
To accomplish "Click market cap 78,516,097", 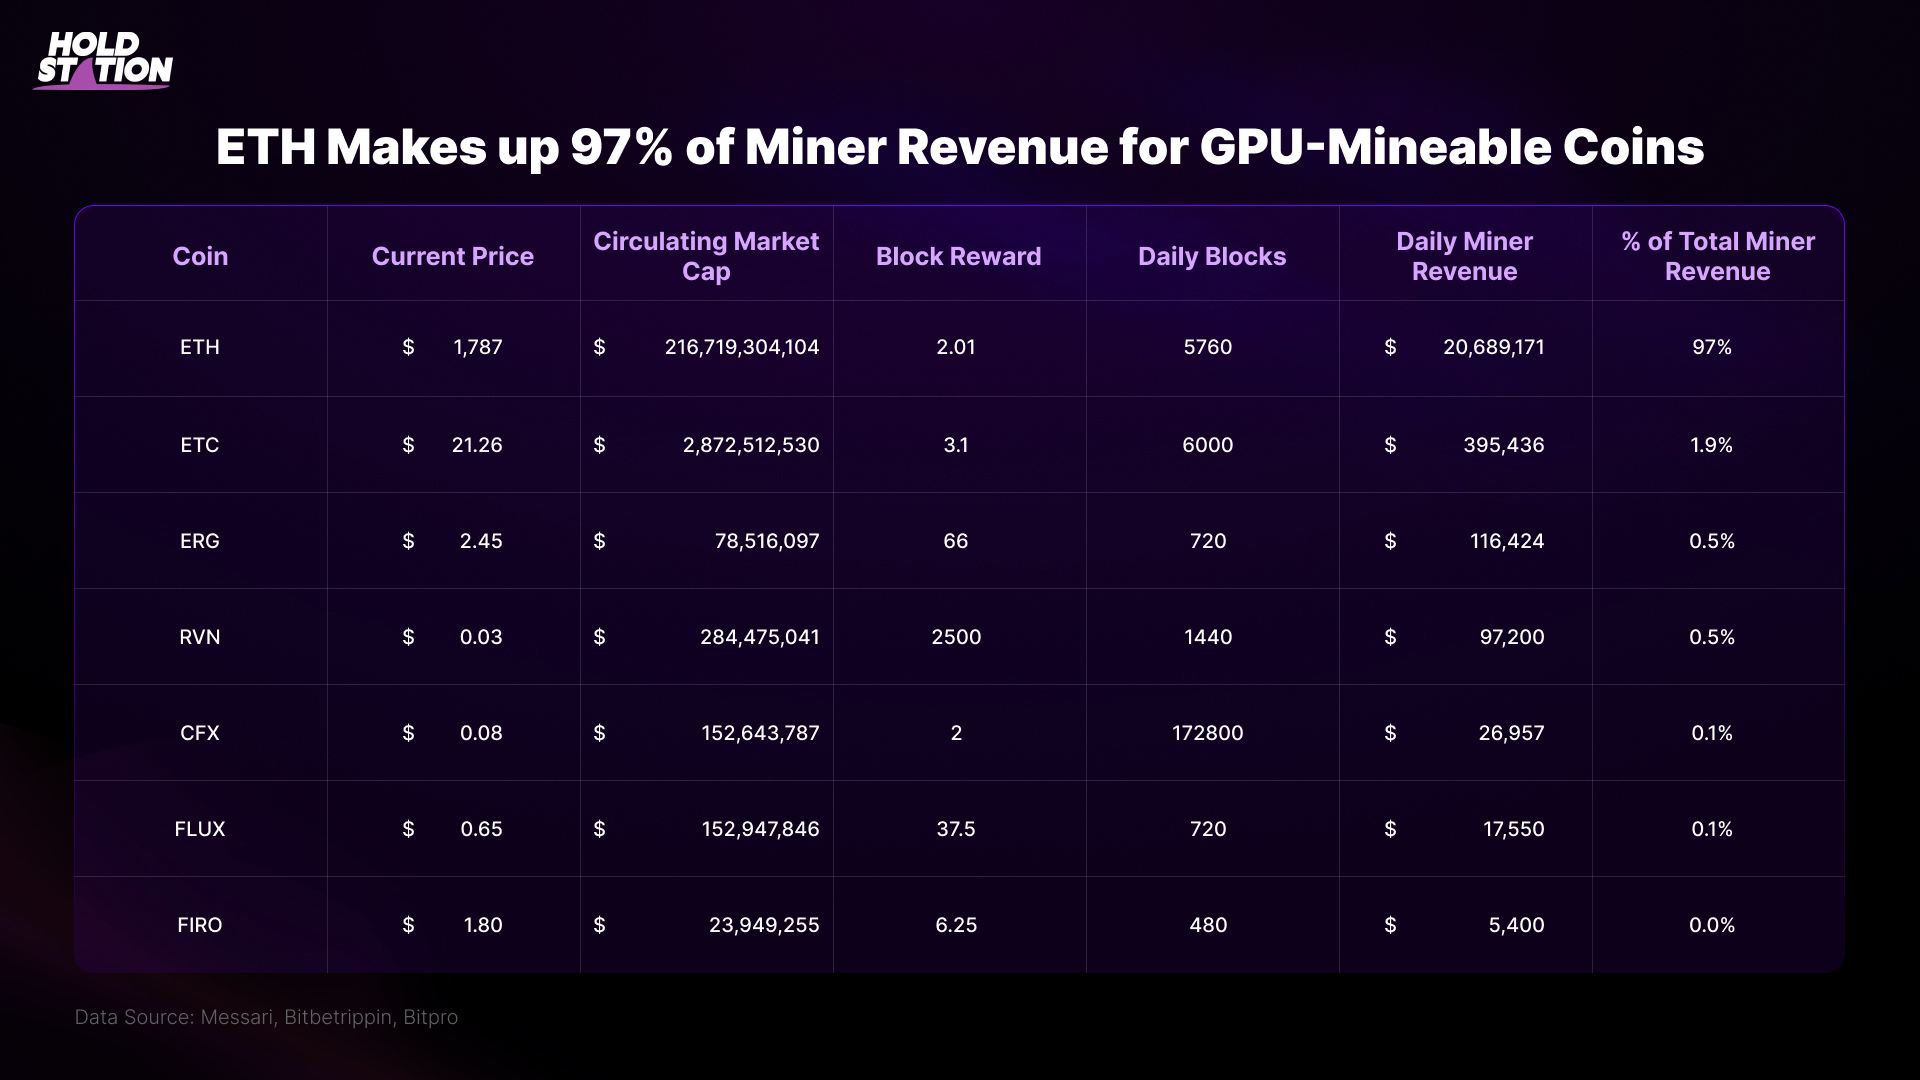I will click(767, 541).
